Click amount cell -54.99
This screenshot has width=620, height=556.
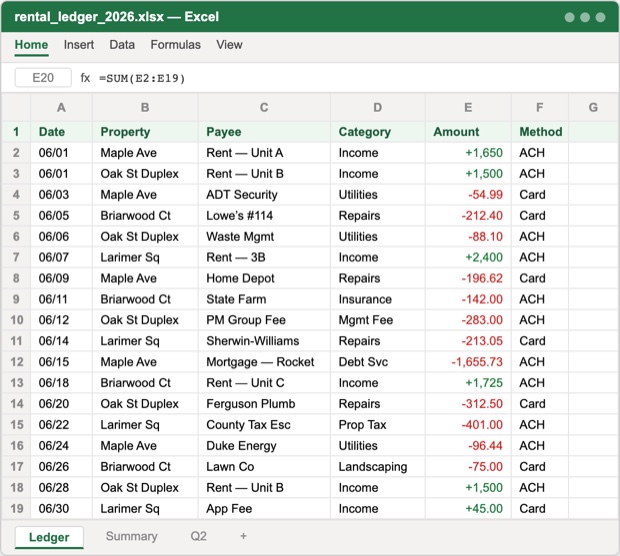(468, 195)
